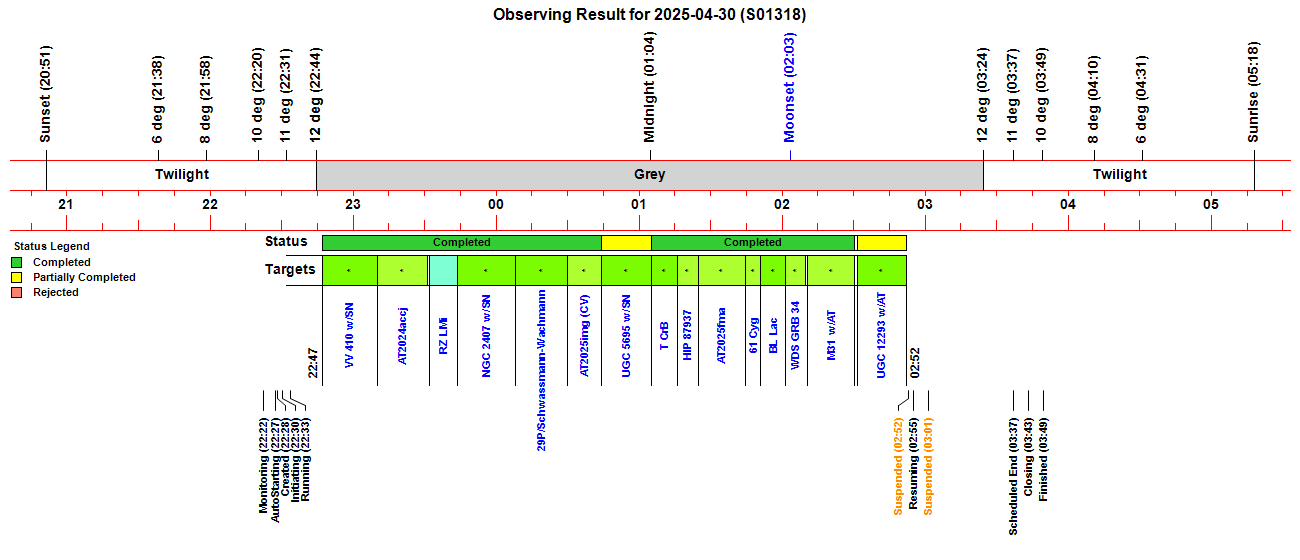Select the 12 deg (03:24) marker
The height and width of the screenshot is (560, 1300).
click(982, 95)
